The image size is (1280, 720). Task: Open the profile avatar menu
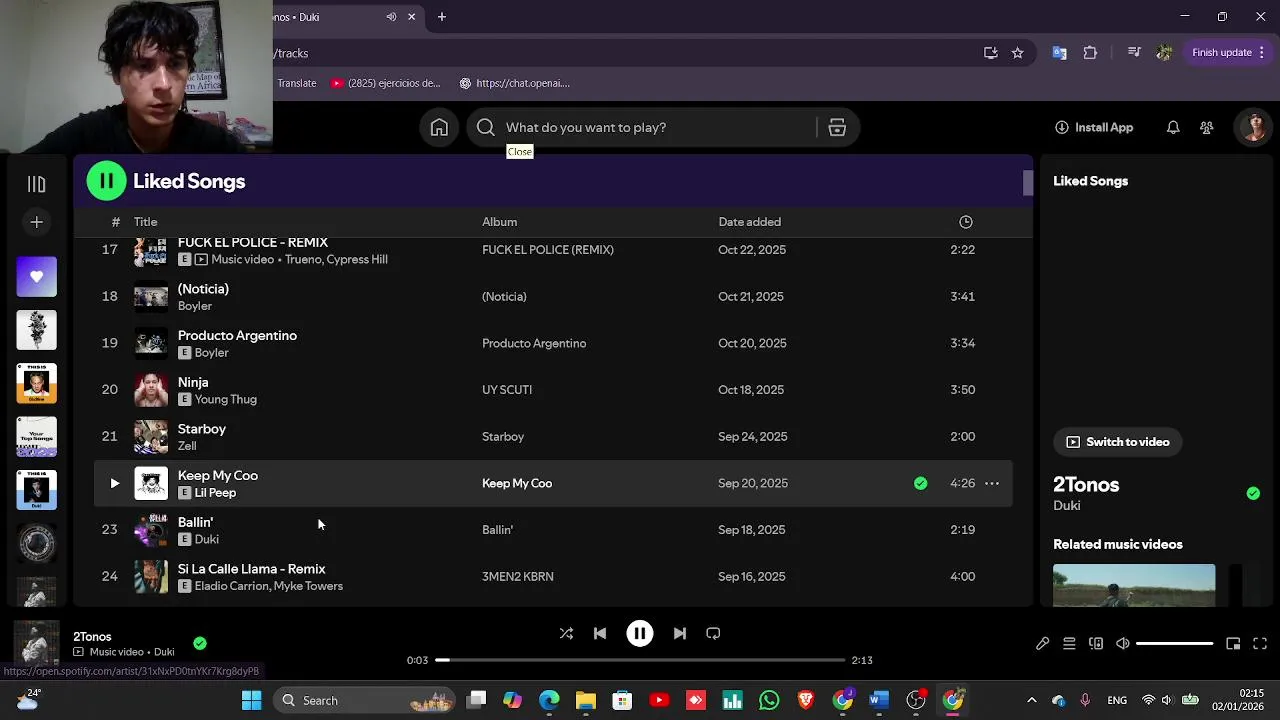1253,127
